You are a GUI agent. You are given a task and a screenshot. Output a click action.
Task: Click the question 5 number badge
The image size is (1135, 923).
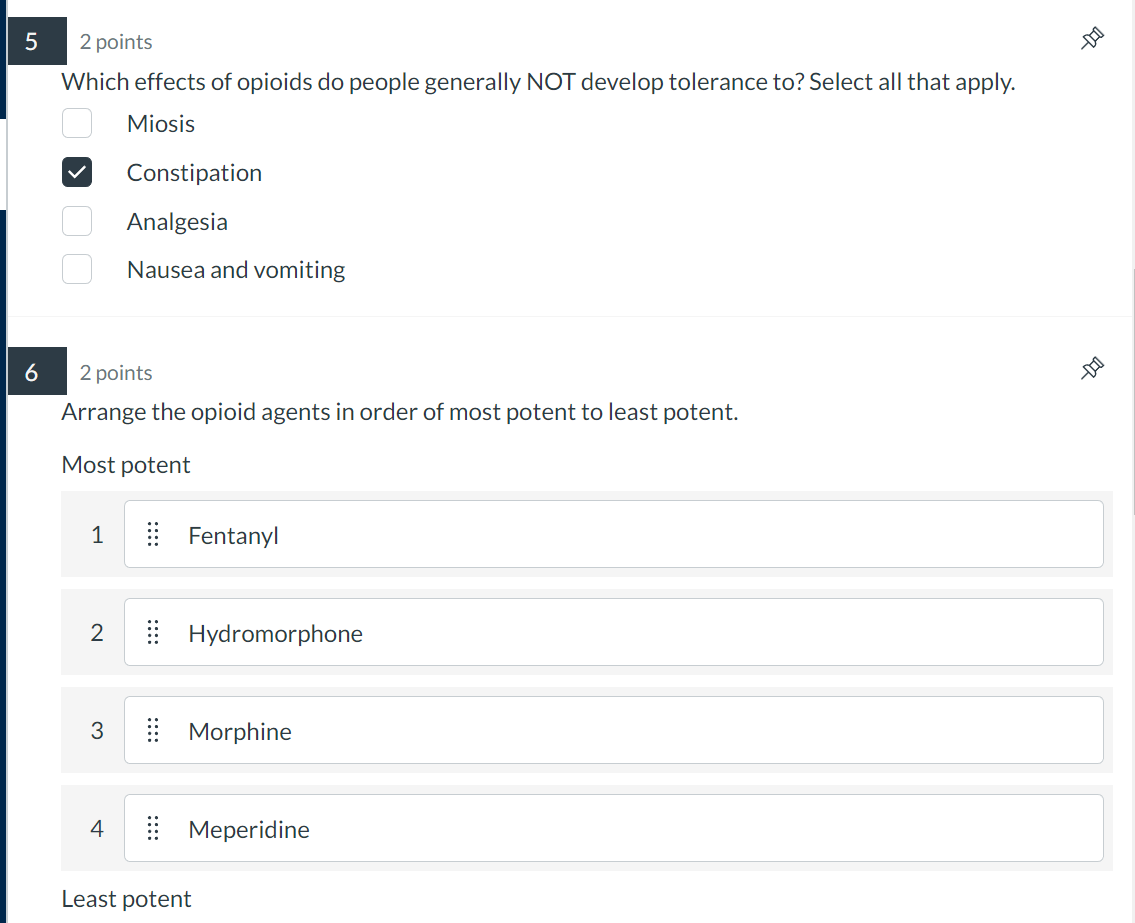[32, 42]
